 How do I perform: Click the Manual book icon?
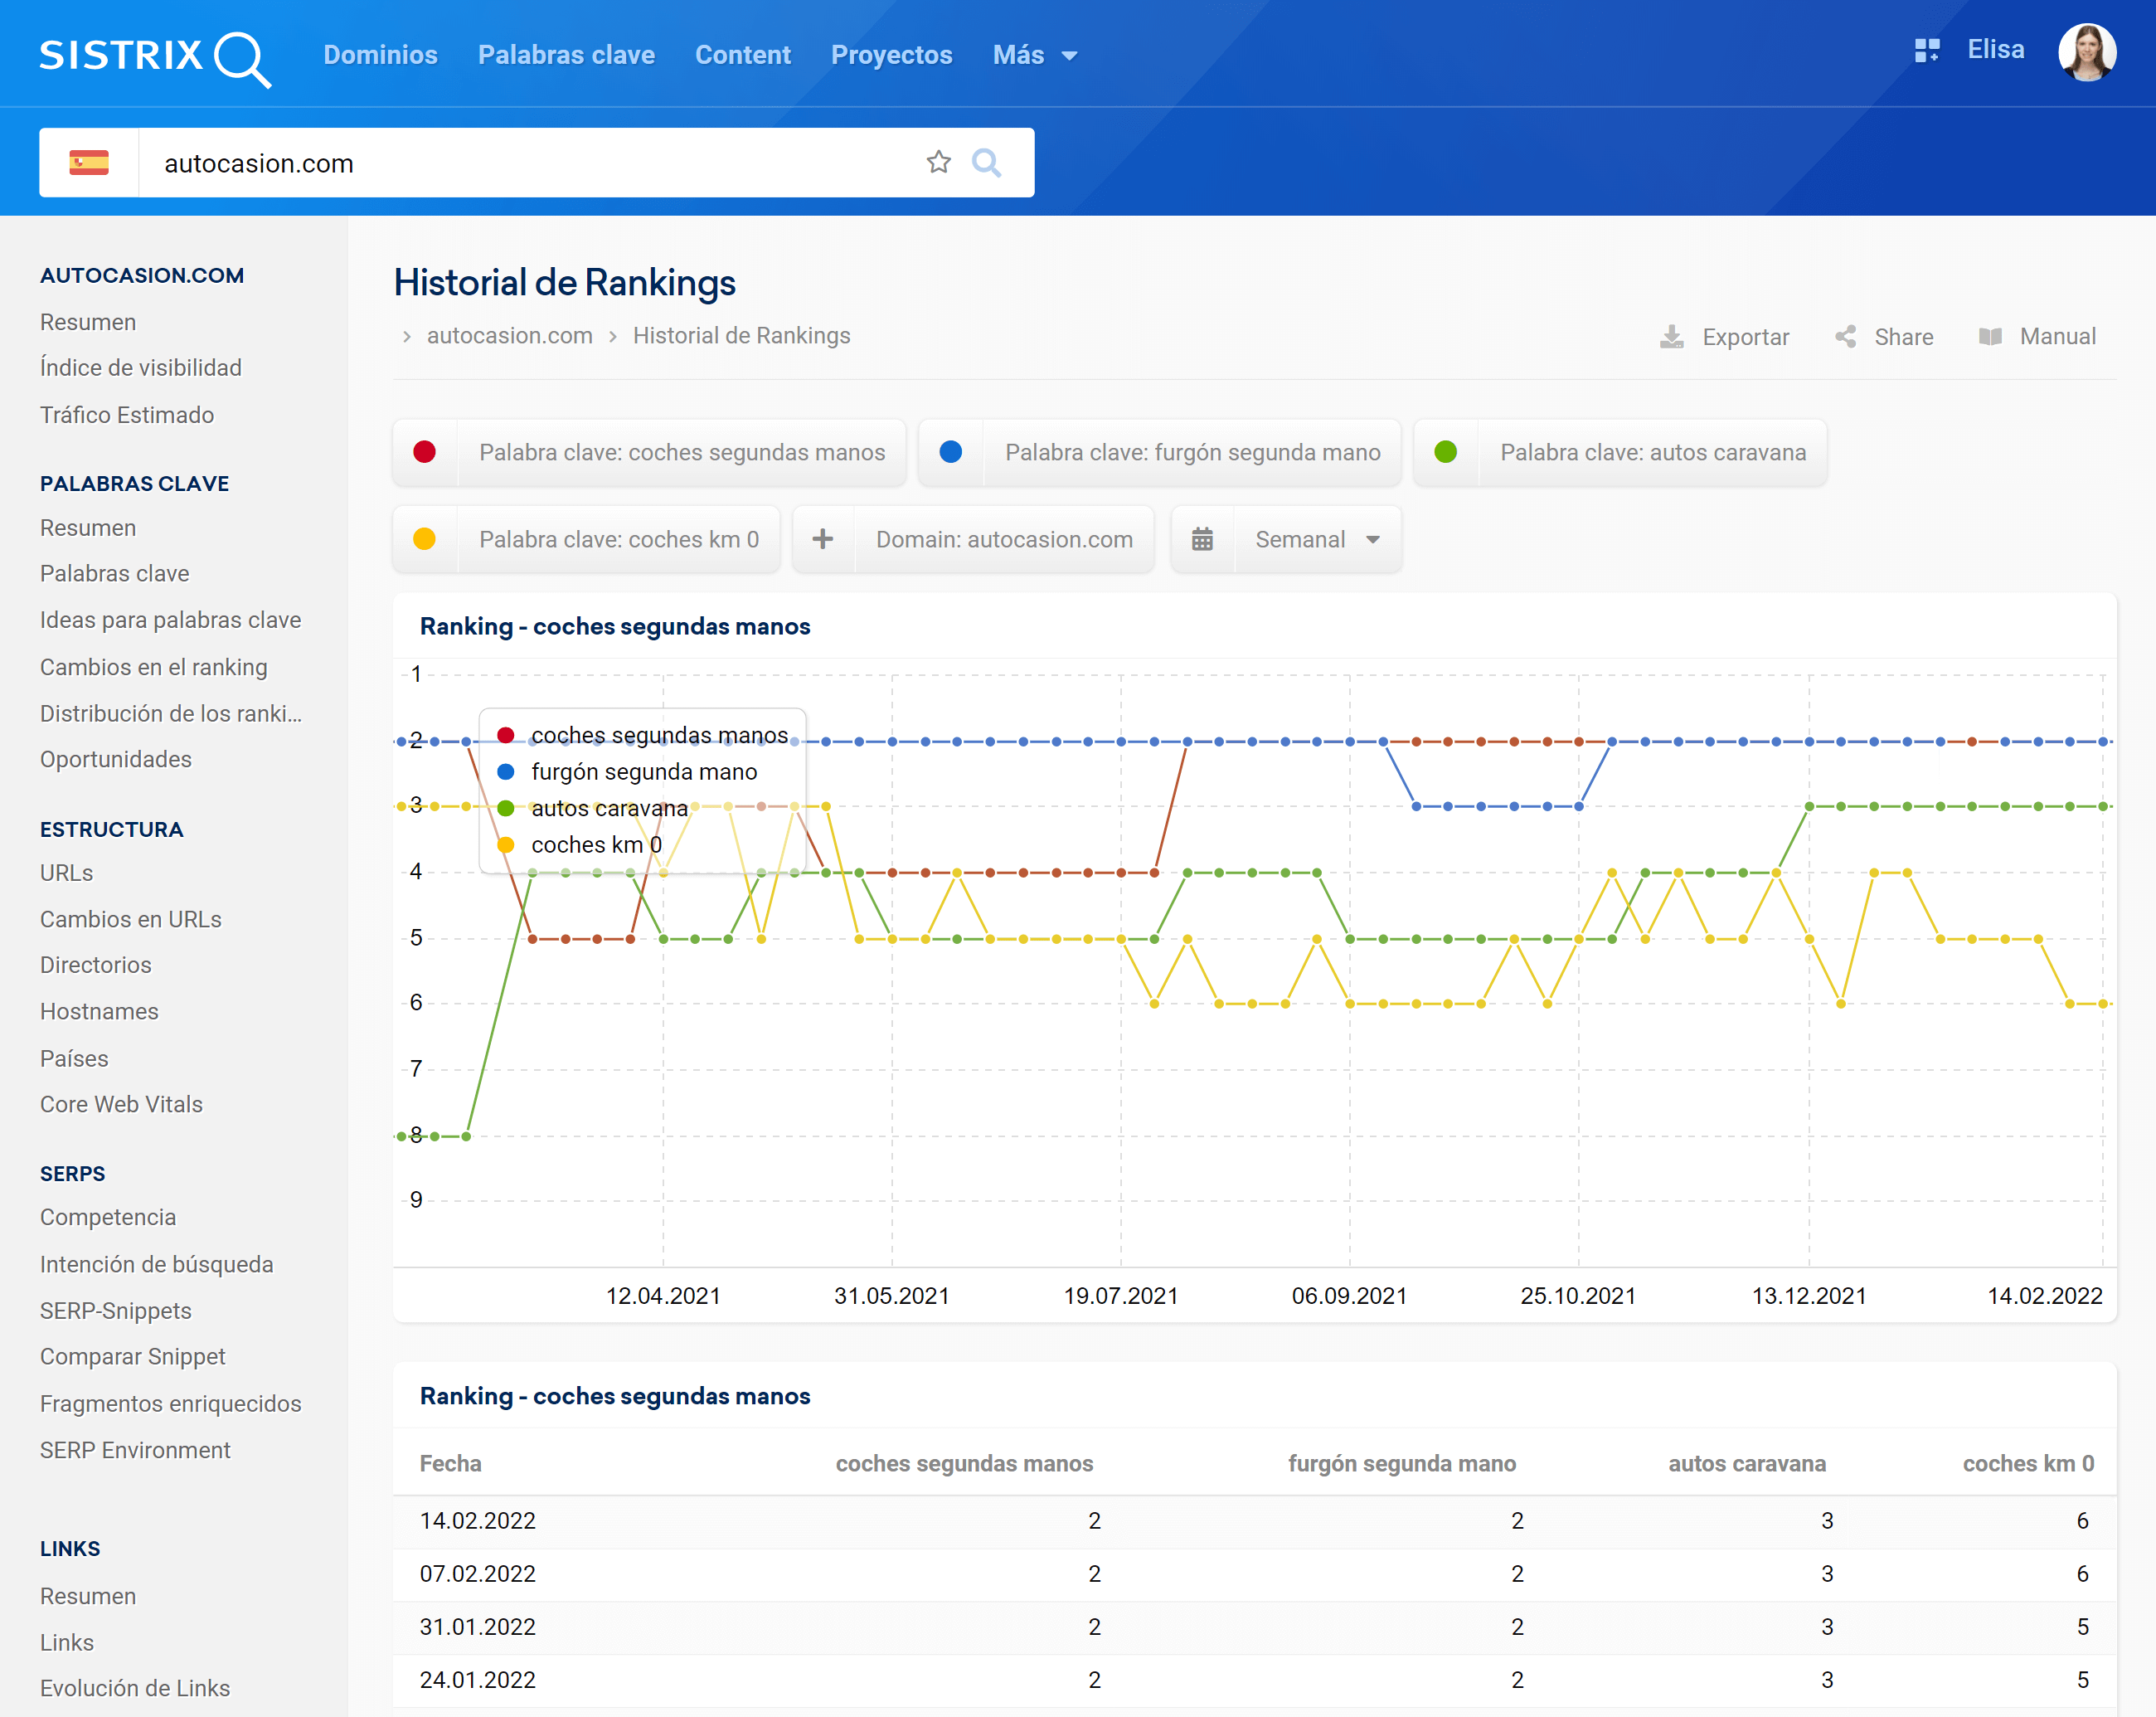tap(1990, 337)
